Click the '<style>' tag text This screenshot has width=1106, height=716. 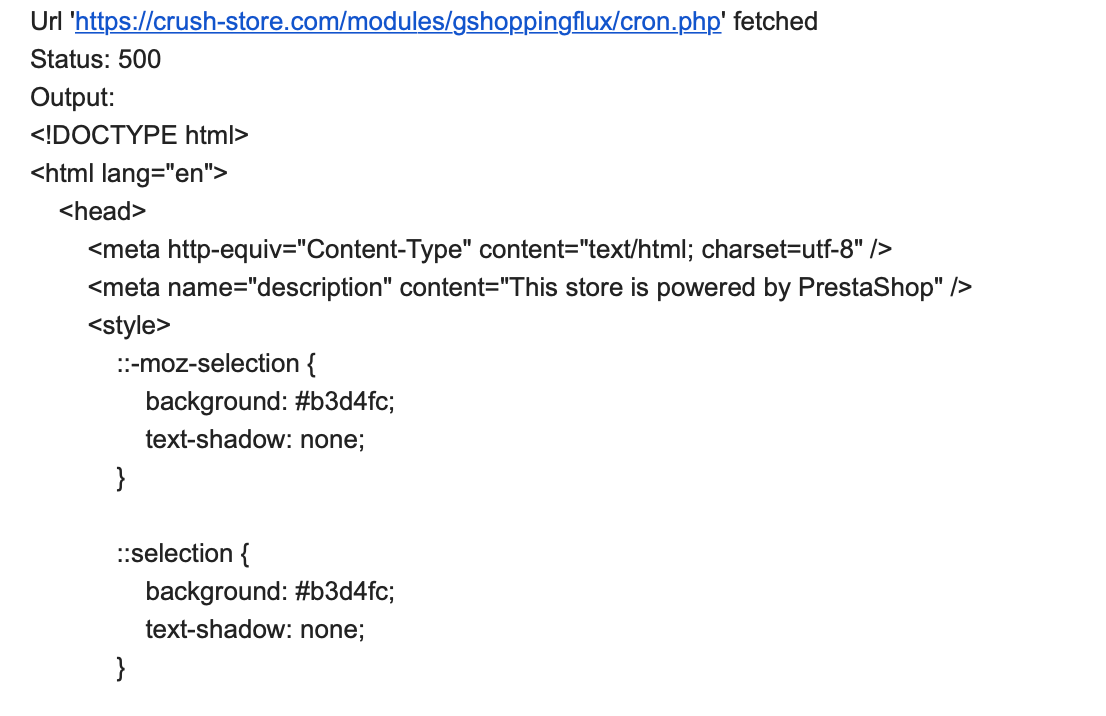(x=129, y=326)
